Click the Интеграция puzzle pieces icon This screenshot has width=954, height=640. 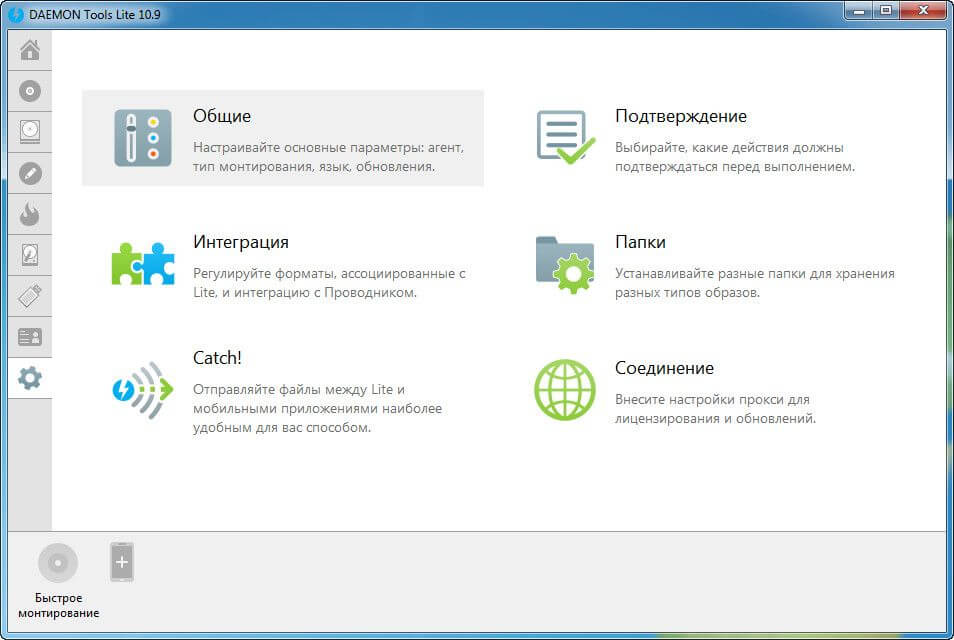[x=143, y=264]
